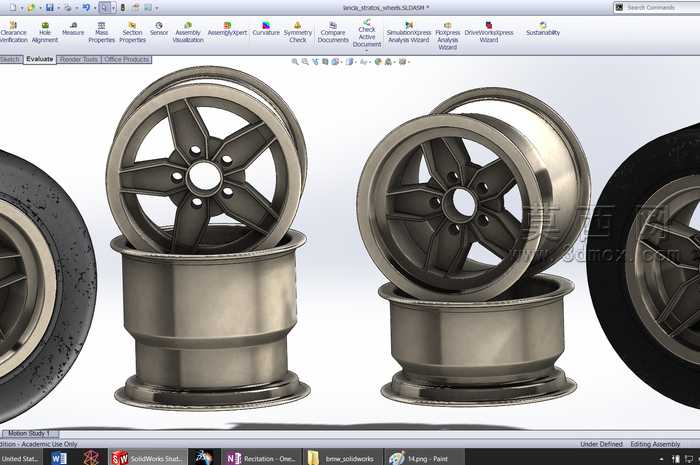Switch to Render Tools tab

(x=79, y=59)
